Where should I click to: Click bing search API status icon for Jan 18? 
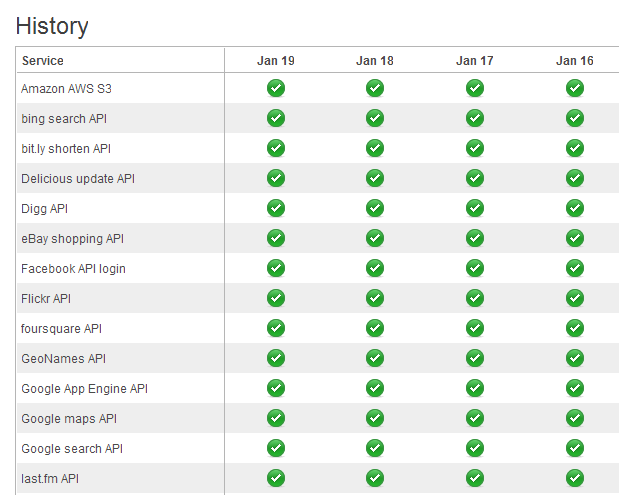click(375, 118)
